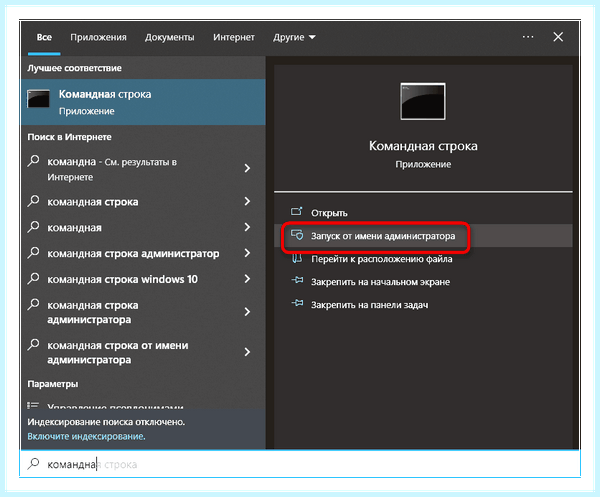Expand the Другие dropdown
This screenshot has width=600, height=497.
pyautogui.click(x=294, y=37)
